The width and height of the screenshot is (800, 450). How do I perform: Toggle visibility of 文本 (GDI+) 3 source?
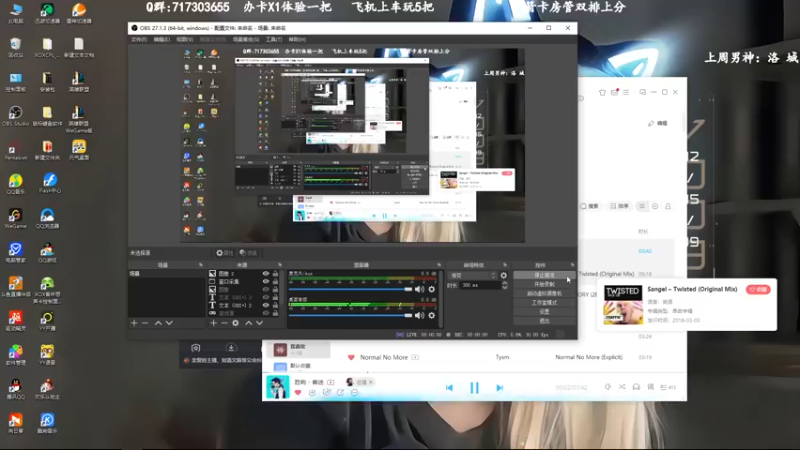pyautogui.click(x=266, y=297)
